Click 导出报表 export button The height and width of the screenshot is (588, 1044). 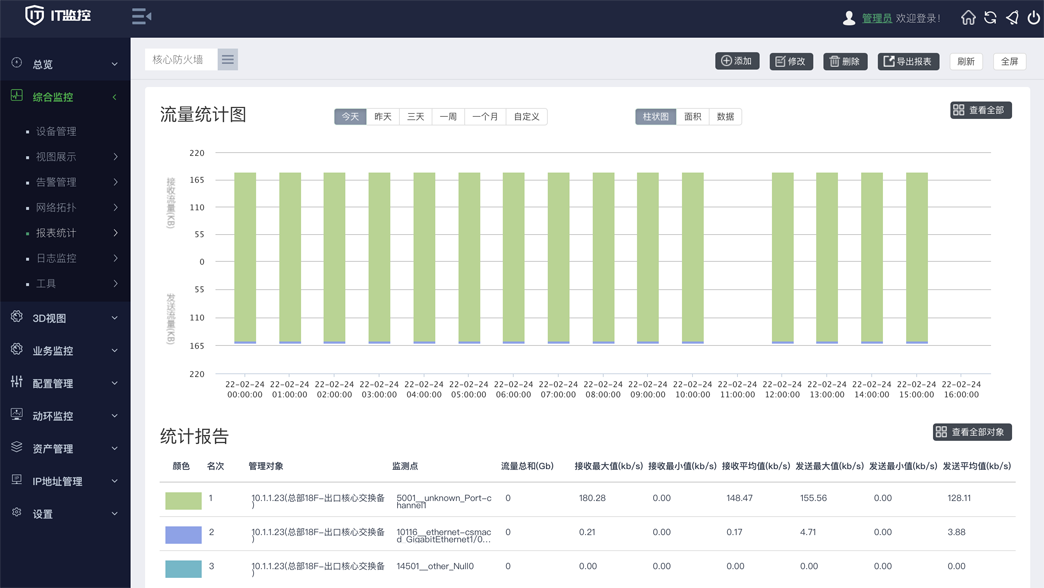tap(908, 61)
